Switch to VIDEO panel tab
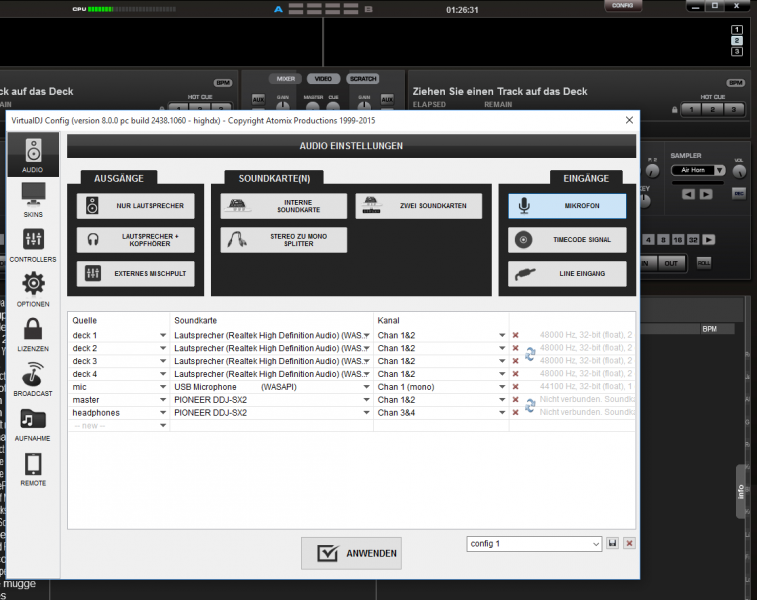757x600 pixels. [323, 79]
